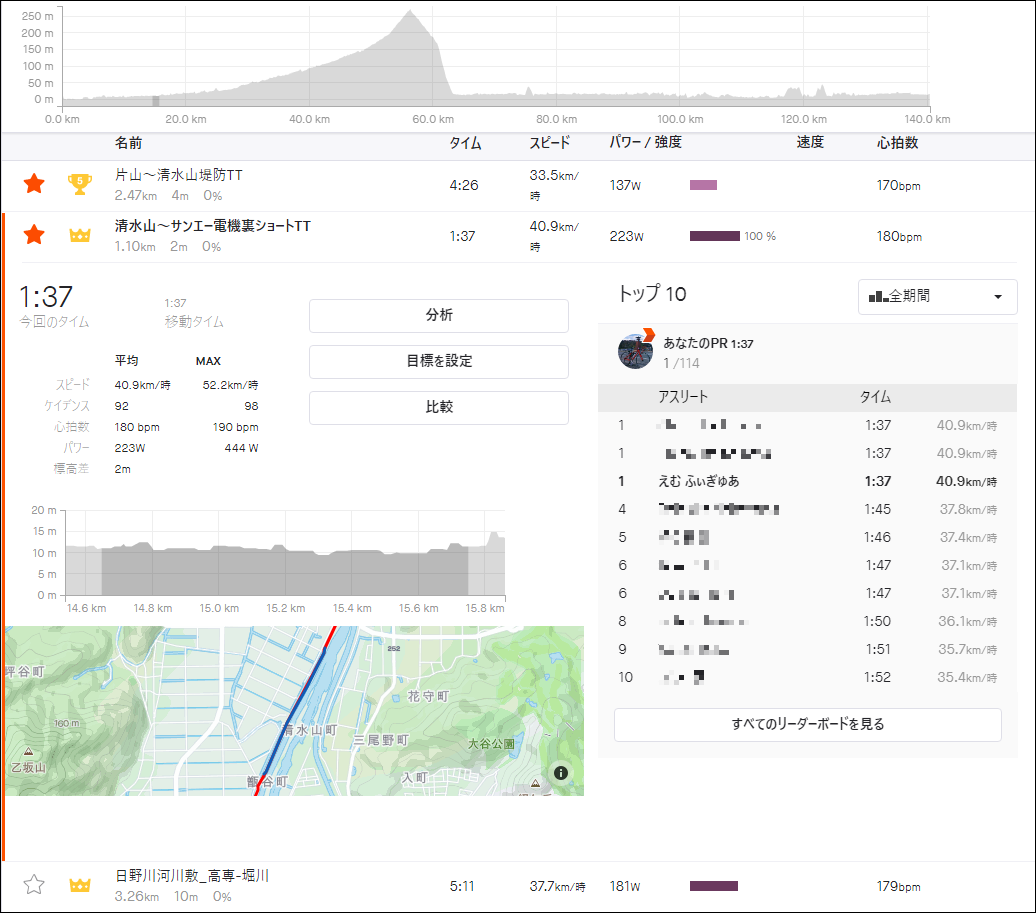Viewport: 1036px width, 913px height.
Task: Open the 全期間 leaderboard period dropdown
Action: pyautogui.click(x=937, y=297)
